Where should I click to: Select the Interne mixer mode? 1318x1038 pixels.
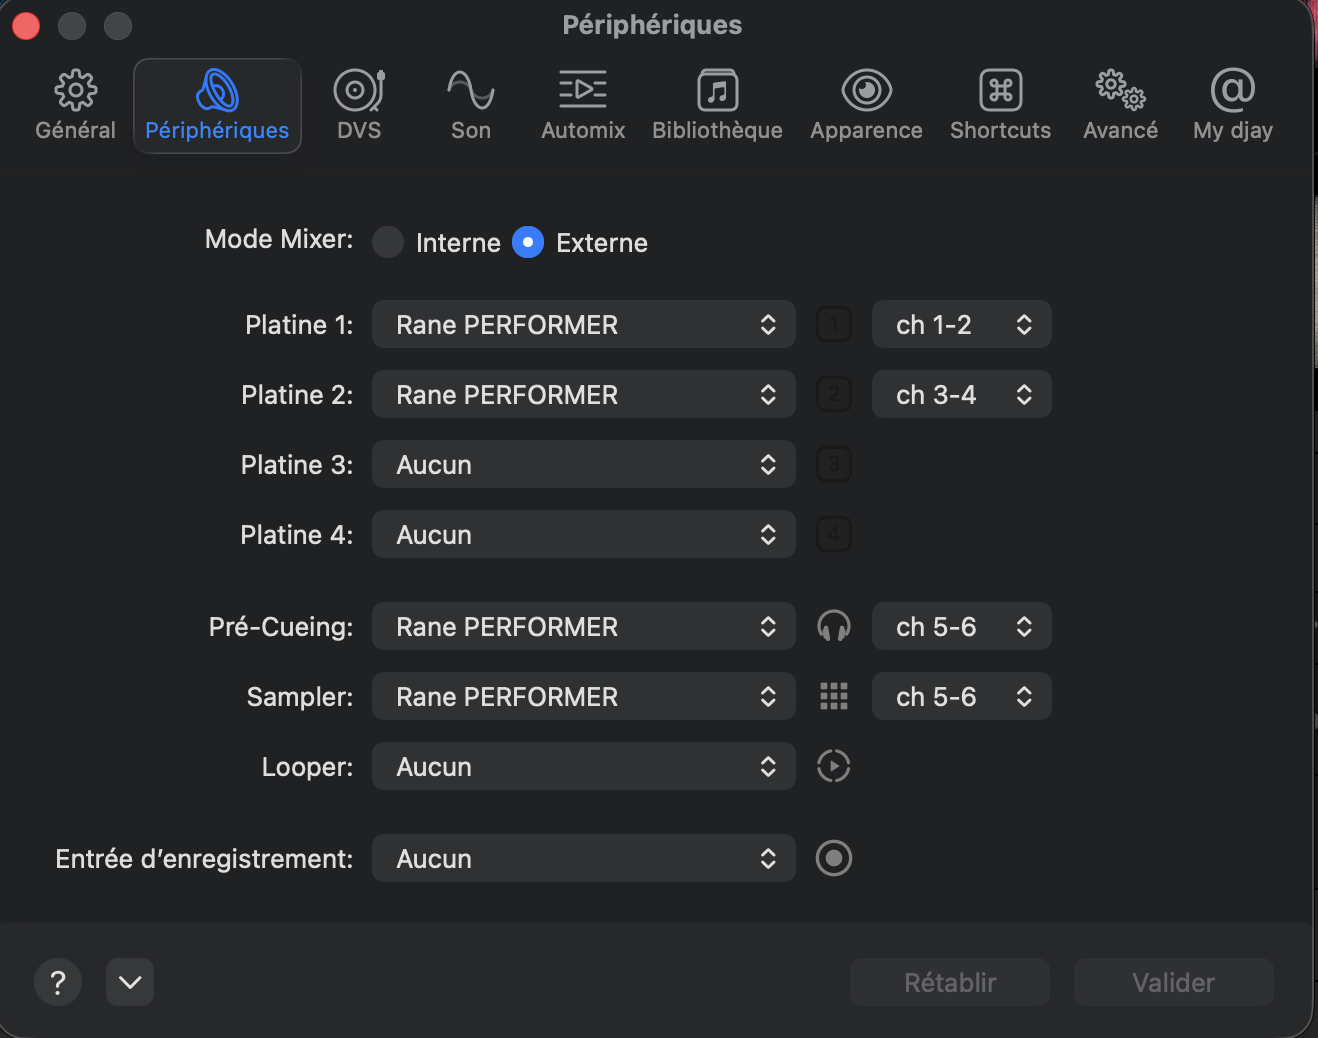pos(388,242)
